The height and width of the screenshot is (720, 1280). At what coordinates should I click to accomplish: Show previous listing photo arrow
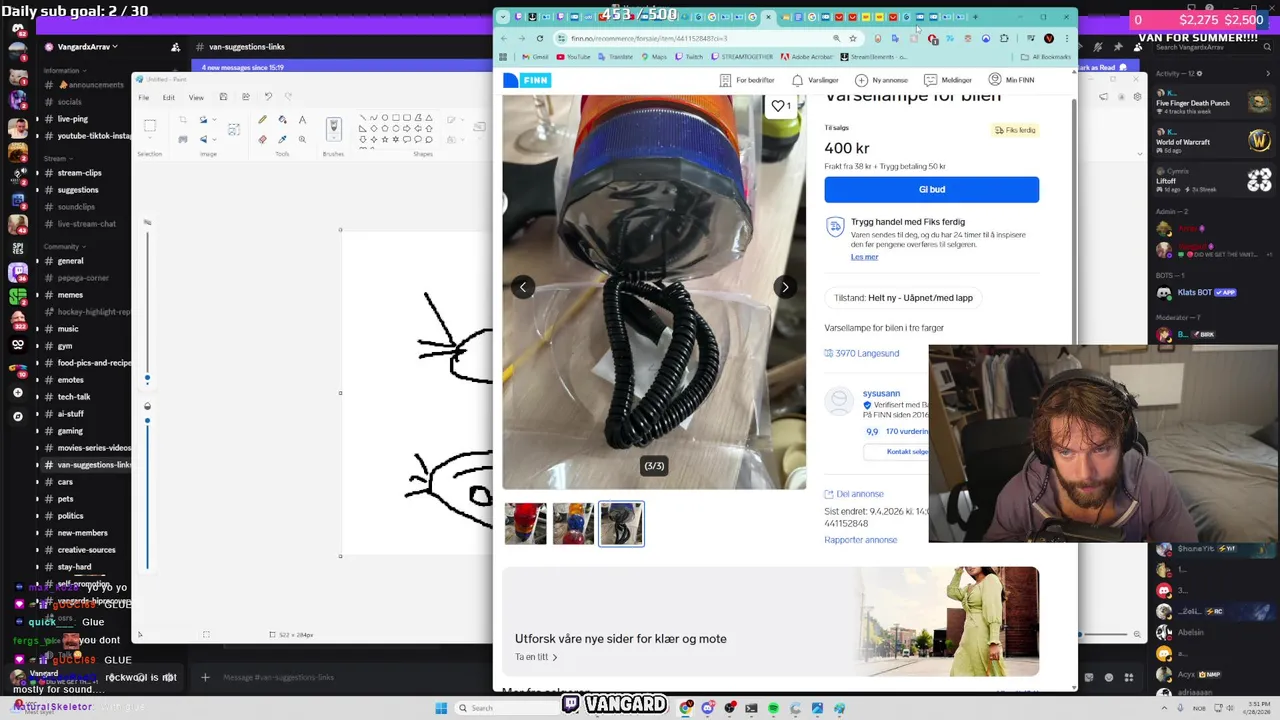[x=523, y=287]
